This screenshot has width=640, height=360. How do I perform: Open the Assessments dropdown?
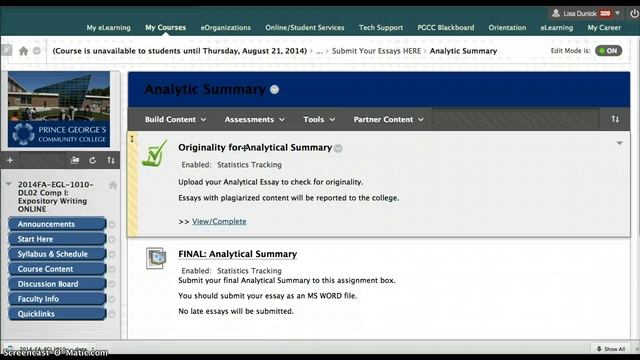point(254,119)
